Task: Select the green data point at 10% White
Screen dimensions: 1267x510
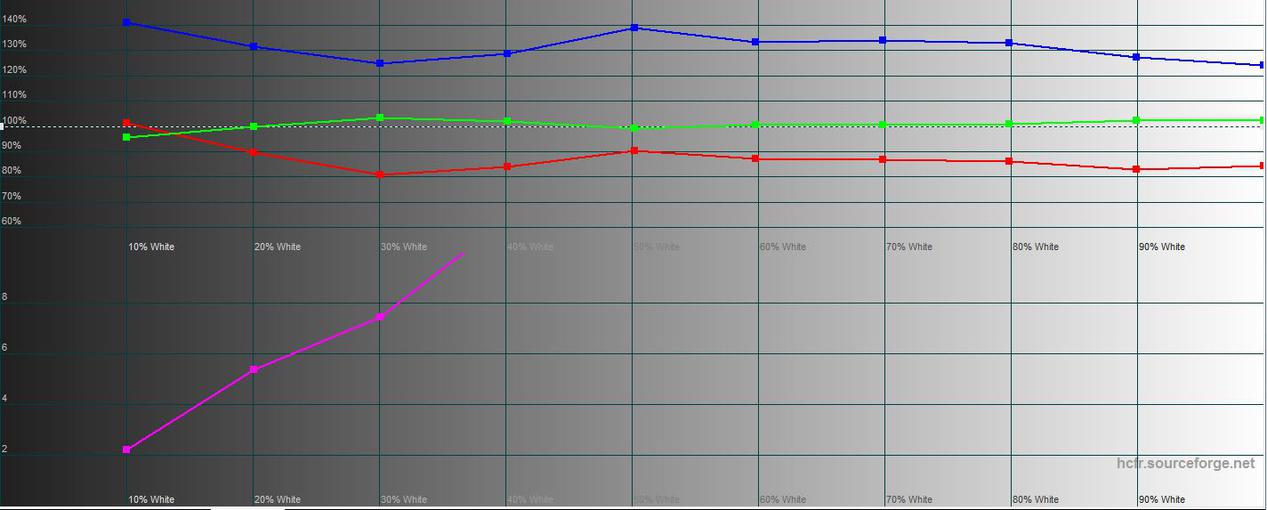Action: (126, 137)
